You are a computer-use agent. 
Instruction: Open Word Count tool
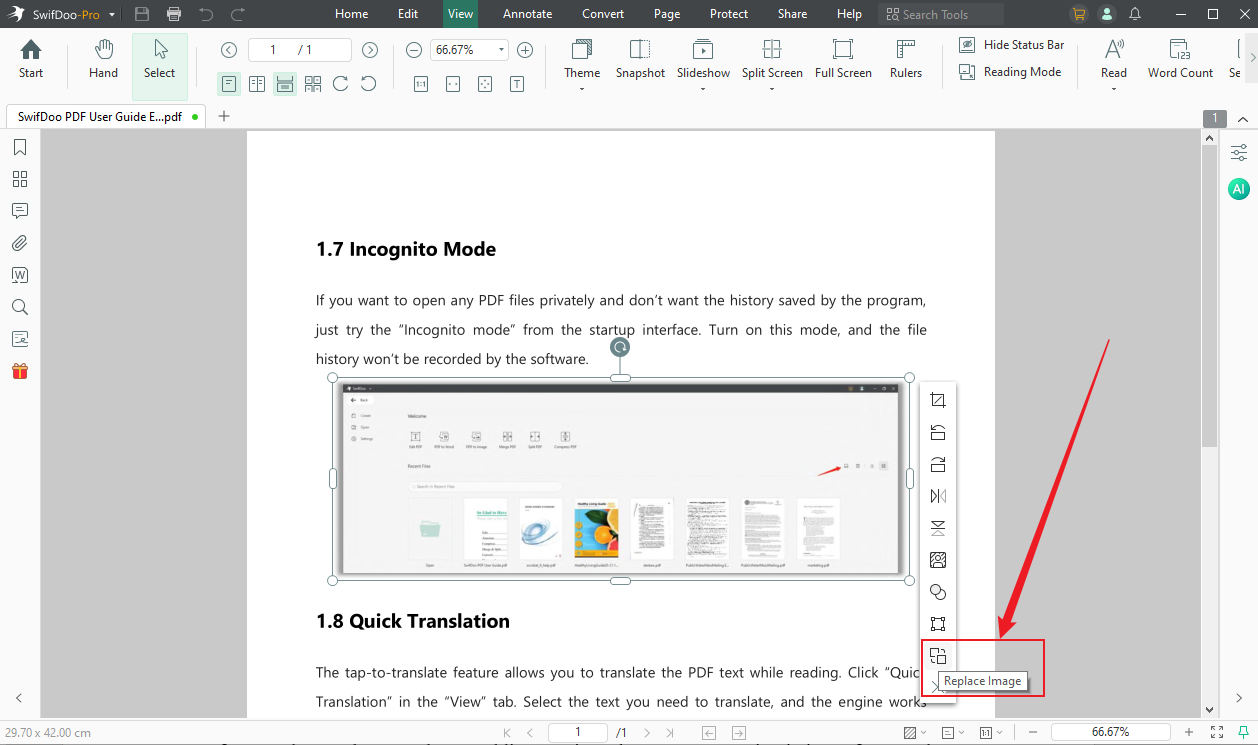(1180, 60)
